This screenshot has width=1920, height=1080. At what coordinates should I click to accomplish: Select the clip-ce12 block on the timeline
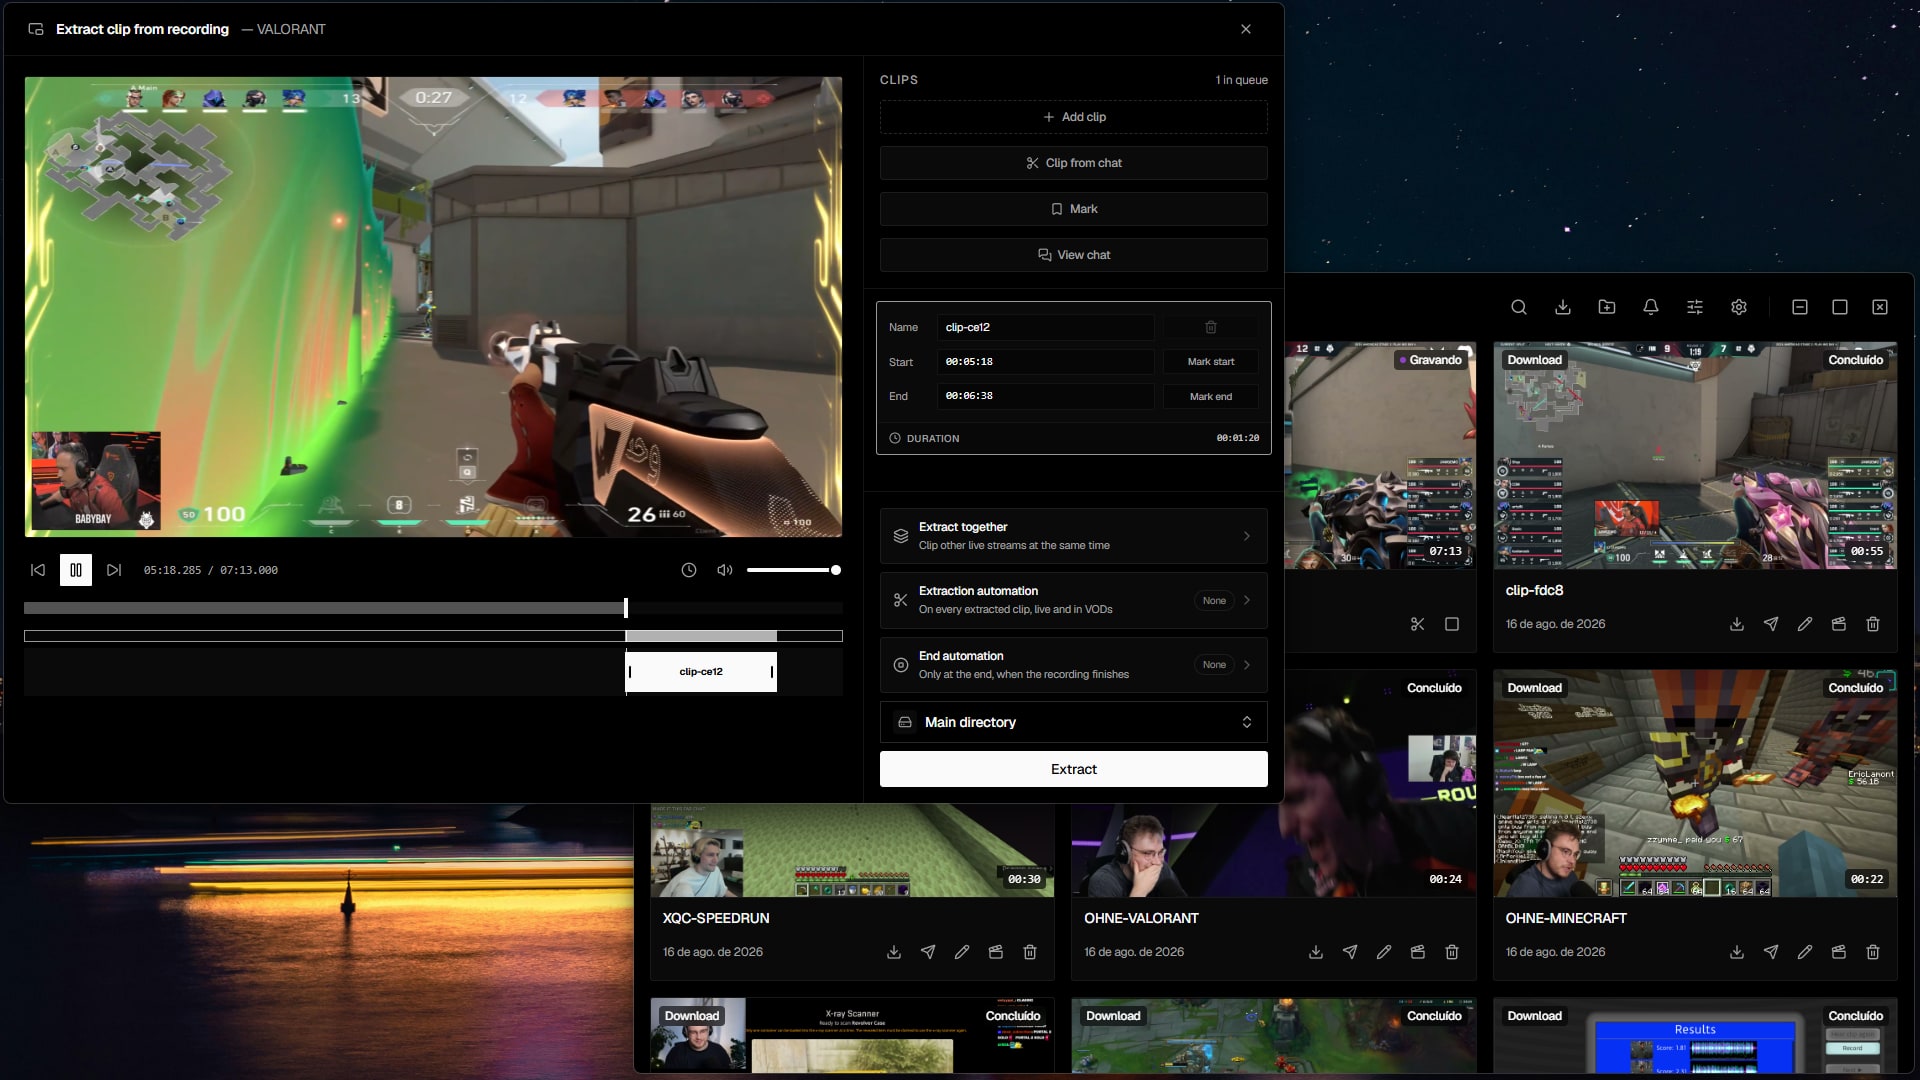click(x=701, y=672)
